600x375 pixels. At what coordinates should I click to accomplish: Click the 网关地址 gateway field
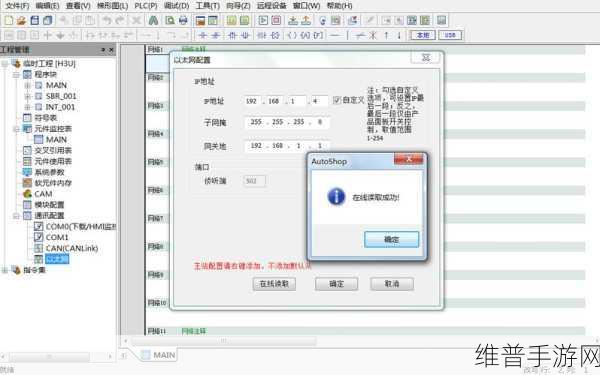(287, 146)
